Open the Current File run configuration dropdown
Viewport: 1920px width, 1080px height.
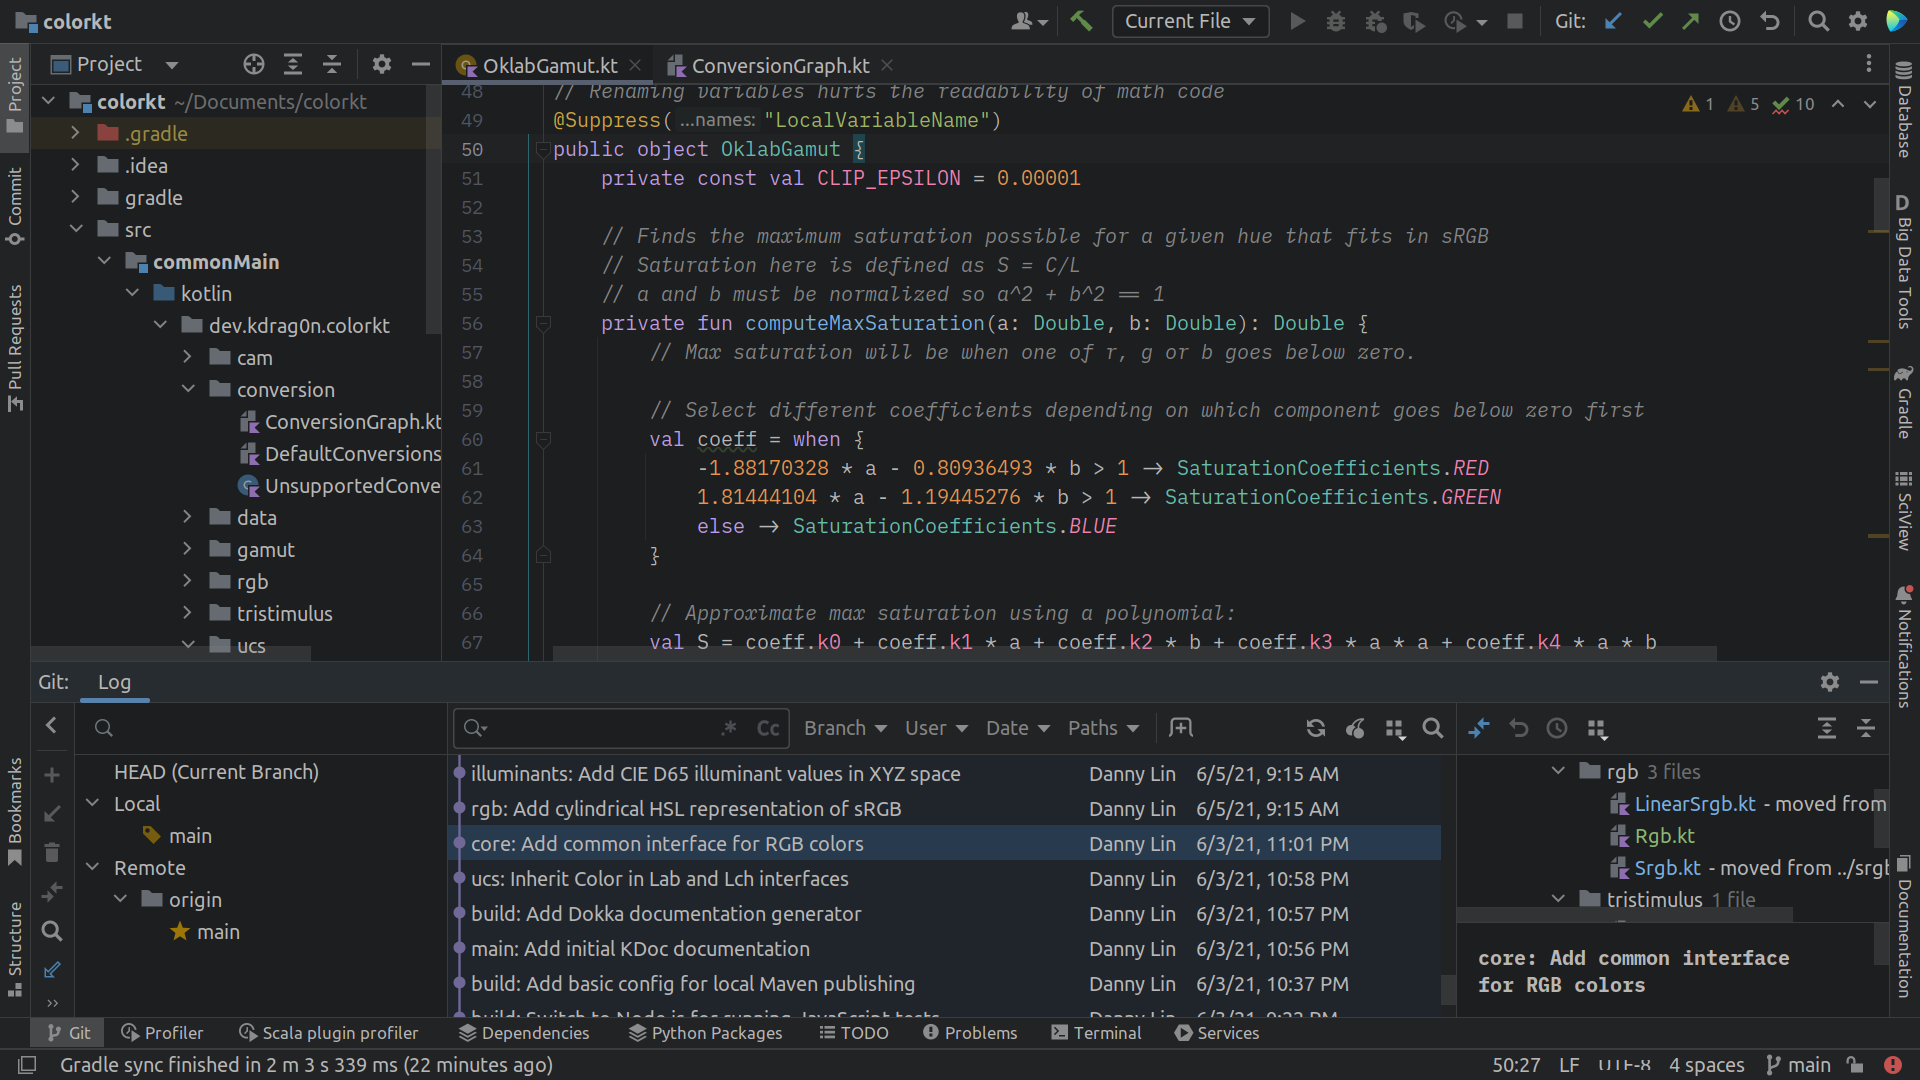(1190, 21)
